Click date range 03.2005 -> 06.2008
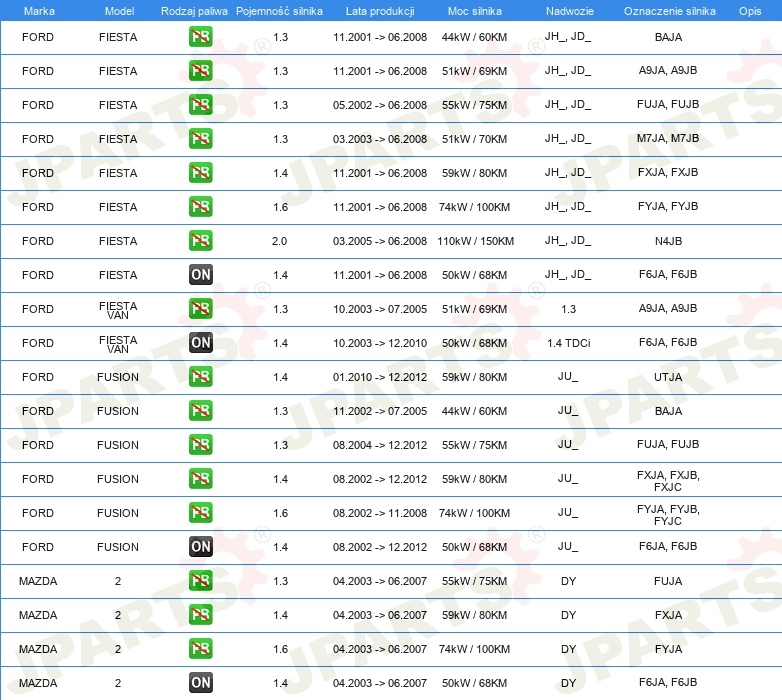The image size is (782, 700). pyautogui.click(x=380, y=241)
